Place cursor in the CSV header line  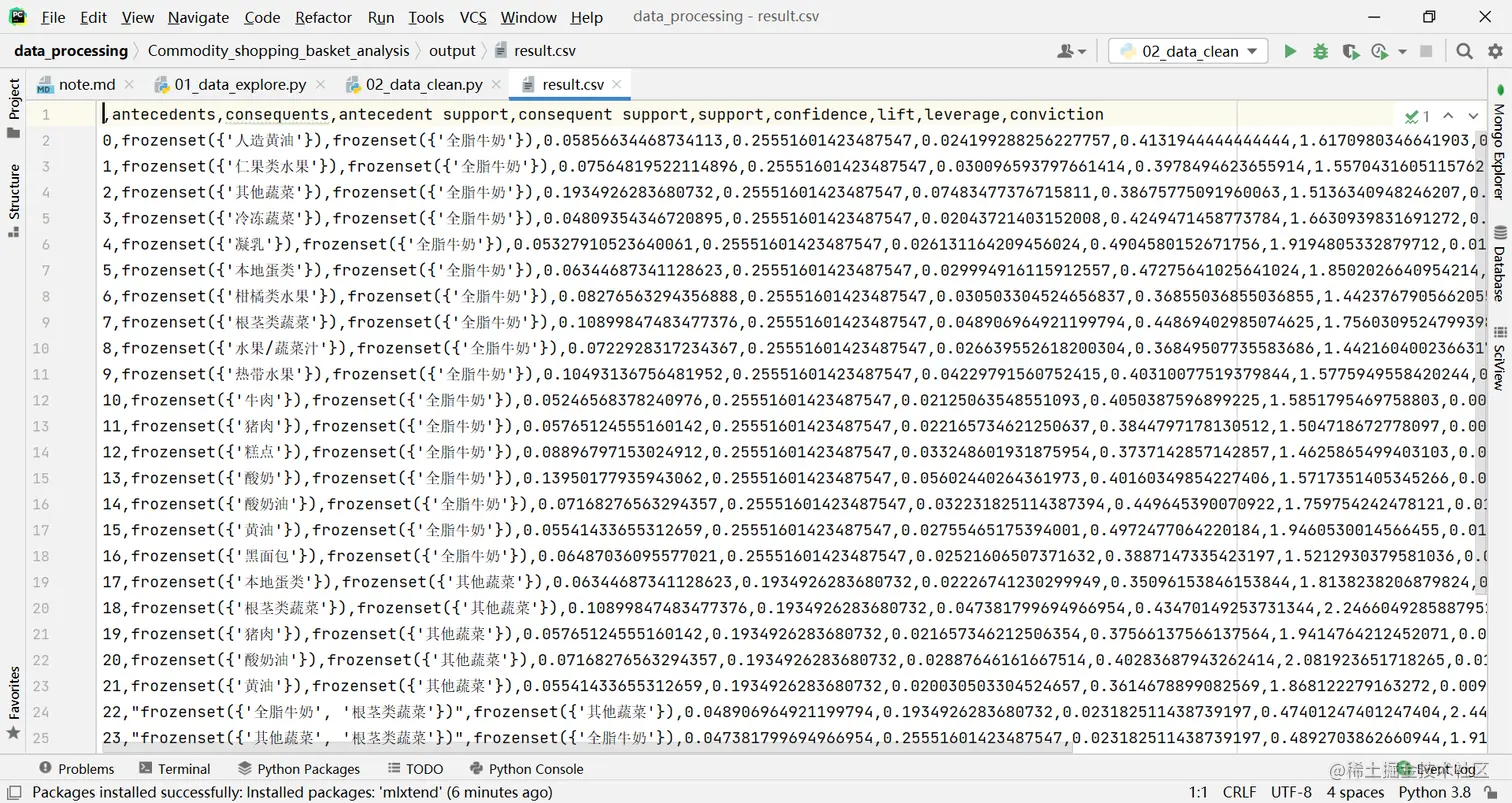(603, 114)
